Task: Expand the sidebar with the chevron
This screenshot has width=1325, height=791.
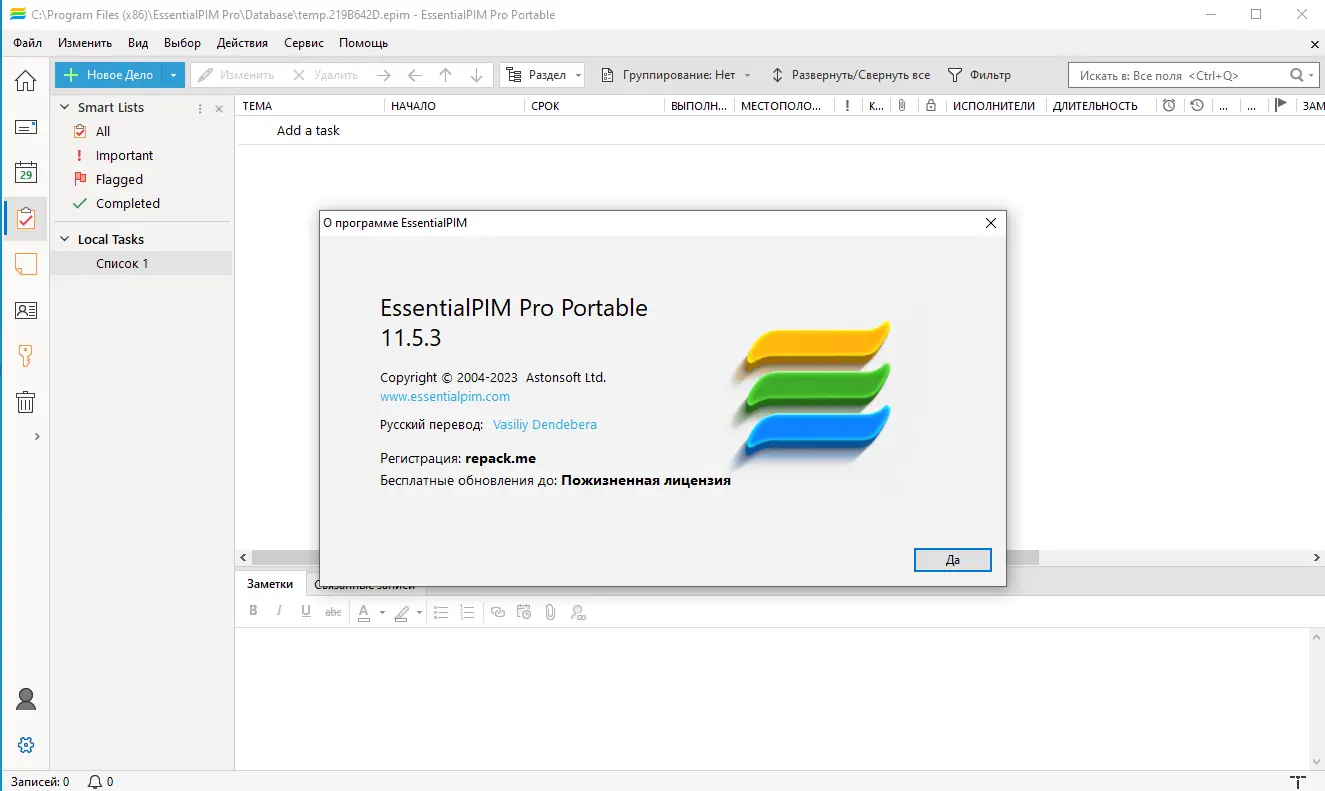Action: pos(37,436)
